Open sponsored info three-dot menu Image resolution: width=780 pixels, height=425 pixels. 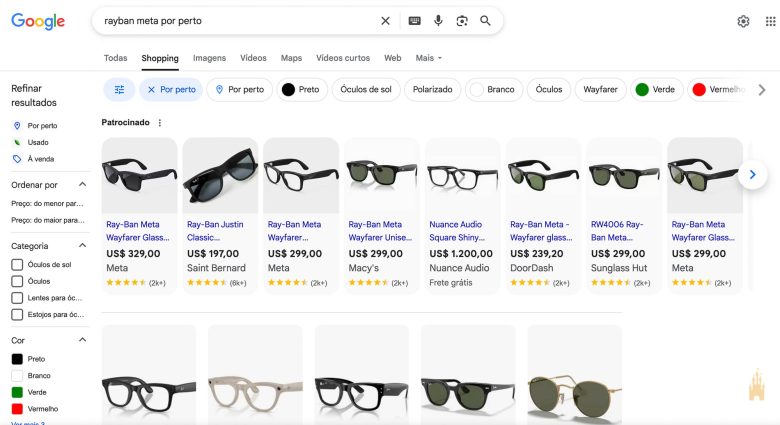tap(160, 122)
